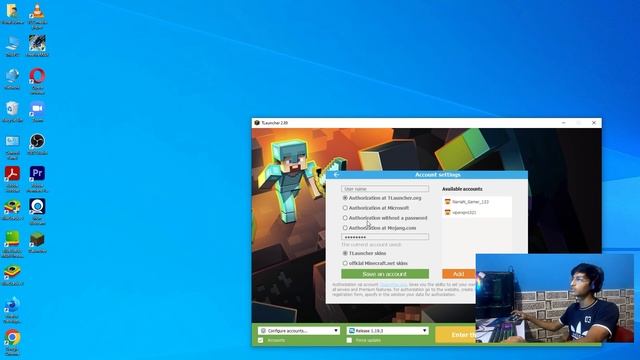Click the yellow Enter the game button
640x360 pixels.
[456, 335]
